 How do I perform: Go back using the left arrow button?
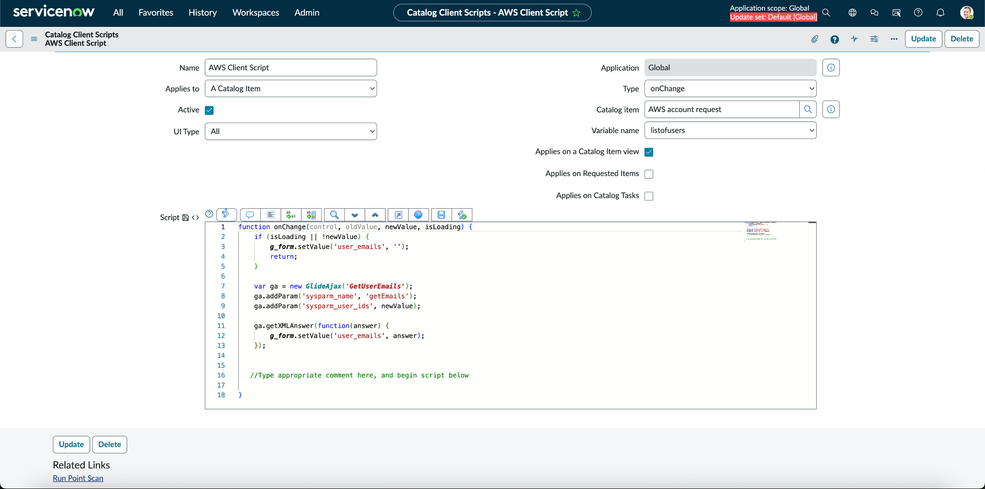[x=14, y=39]
